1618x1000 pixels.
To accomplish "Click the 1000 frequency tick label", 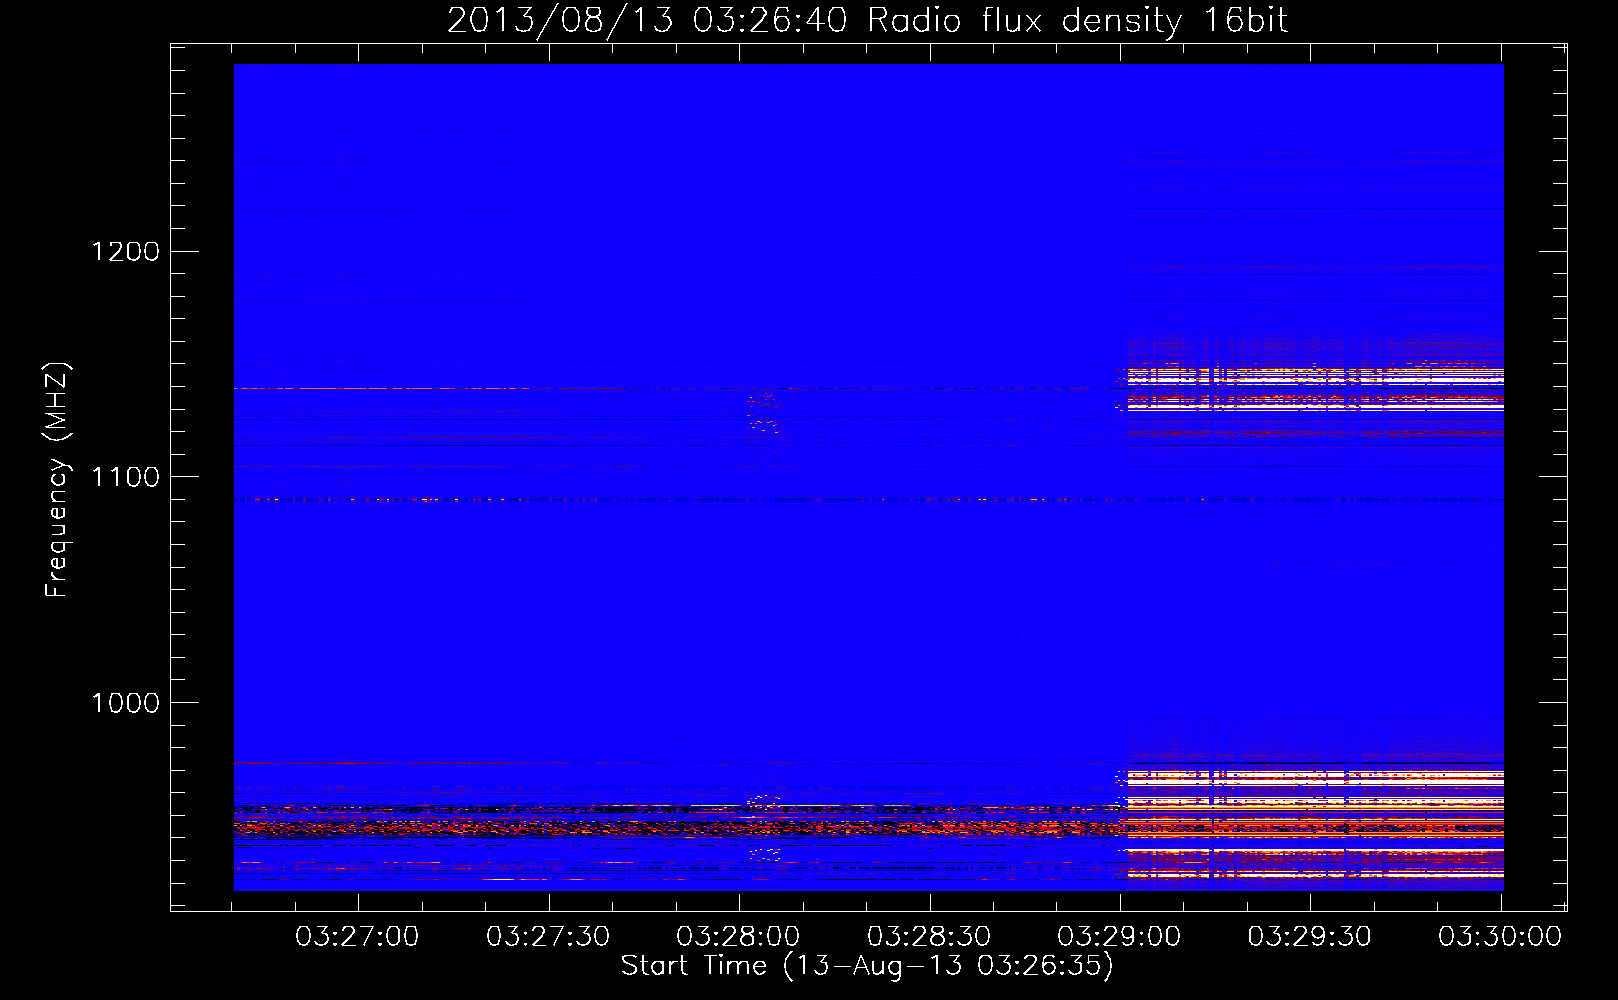I will [126, 703].
